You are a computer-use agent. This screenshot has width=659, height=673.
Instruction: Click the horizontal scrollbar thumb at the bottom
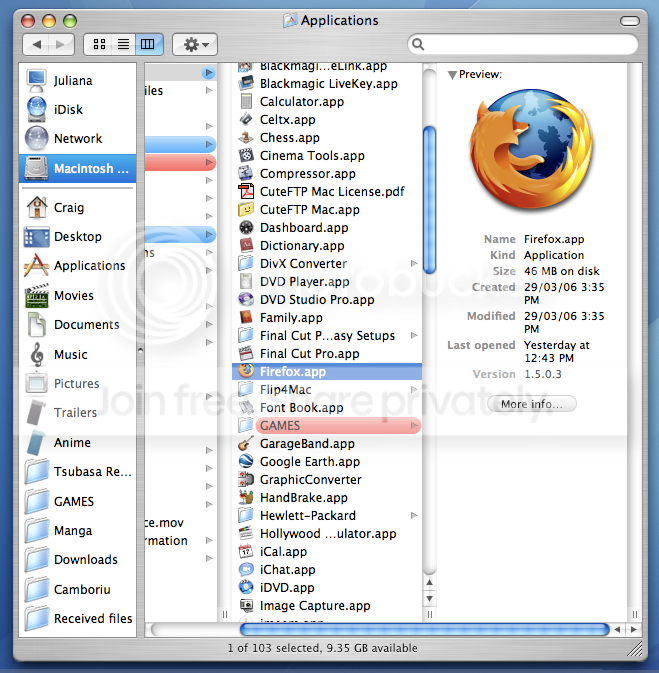point(425,630)
